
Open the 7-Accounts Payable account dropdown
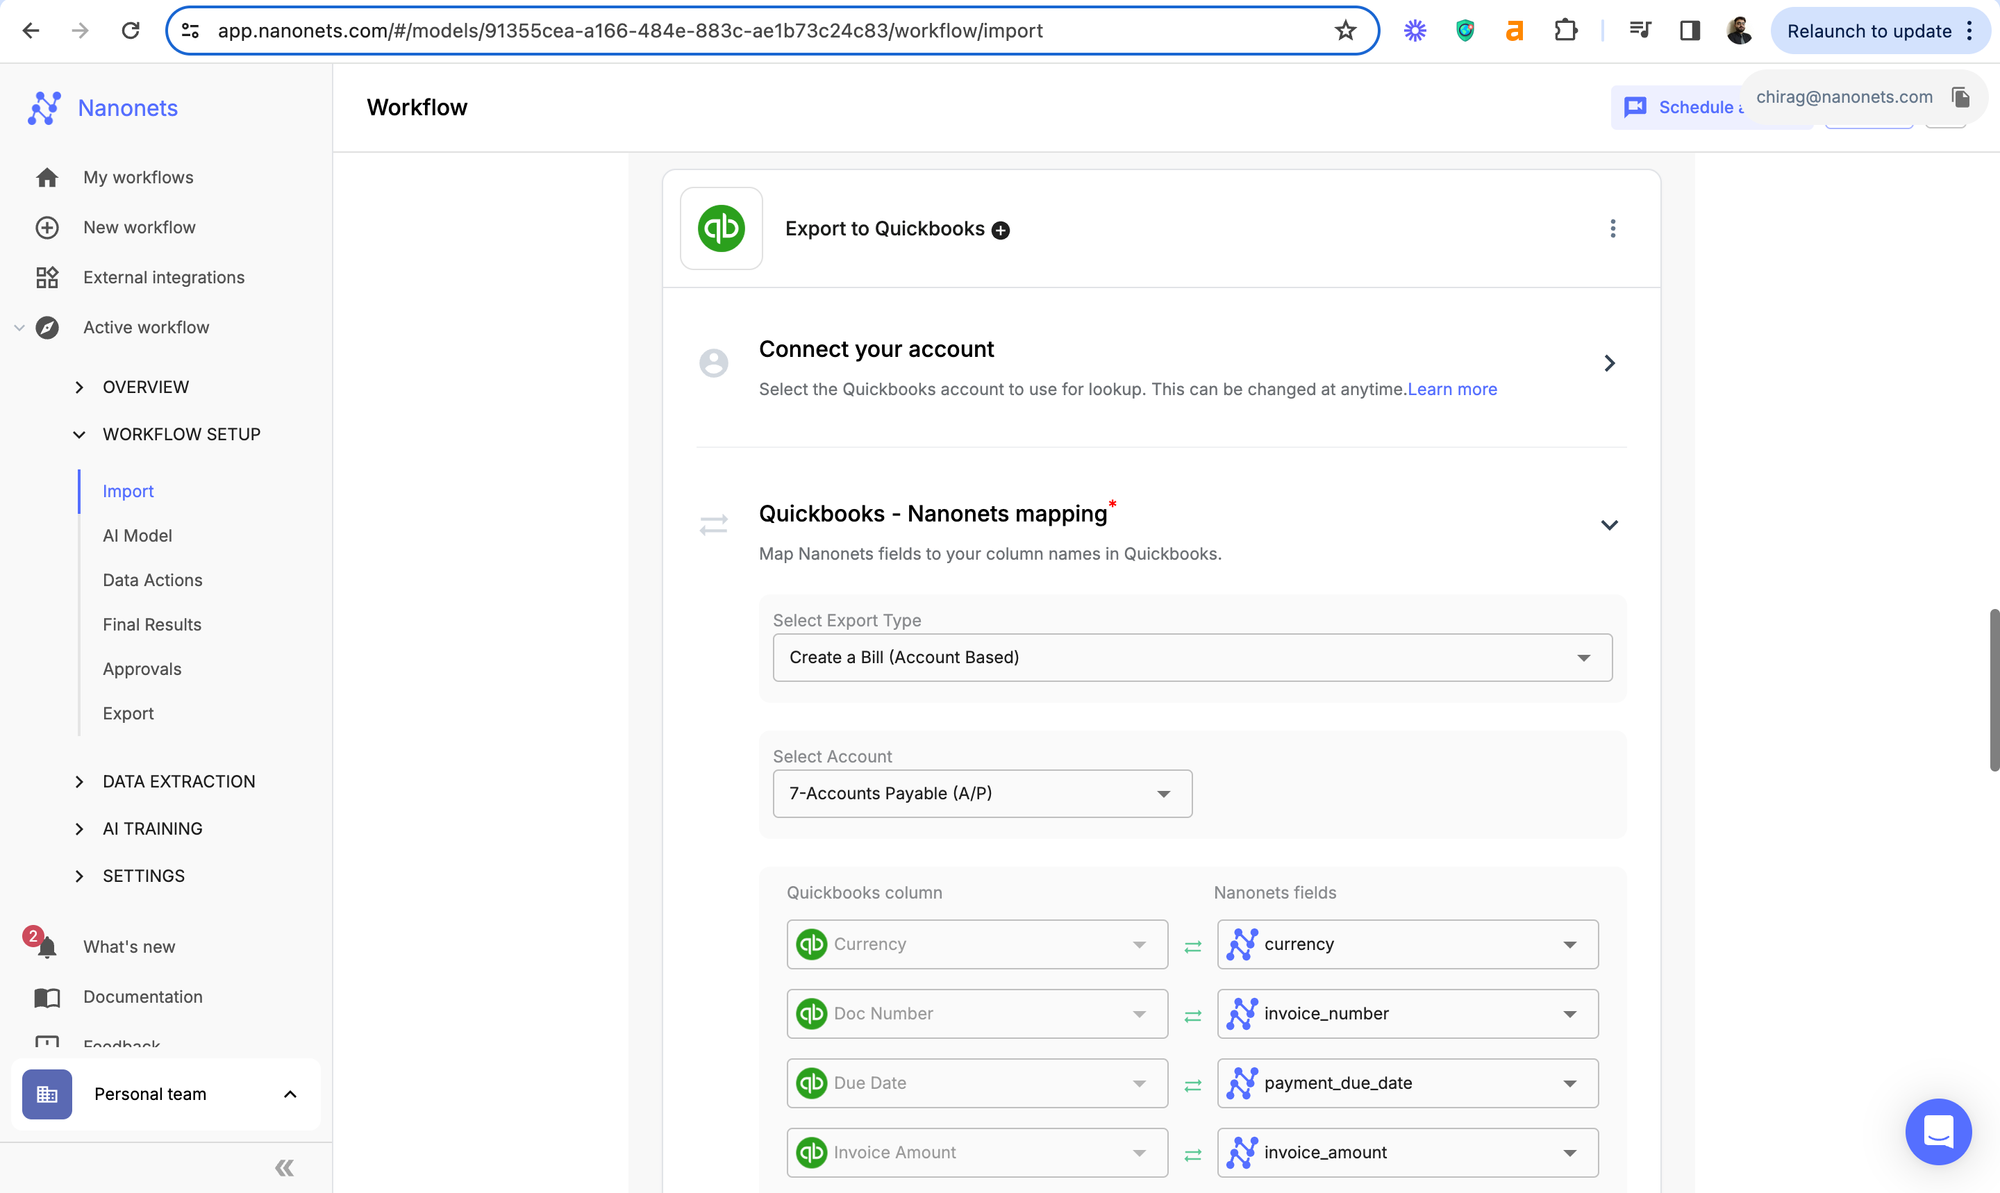pyautogui.click(x=981, y=794)
